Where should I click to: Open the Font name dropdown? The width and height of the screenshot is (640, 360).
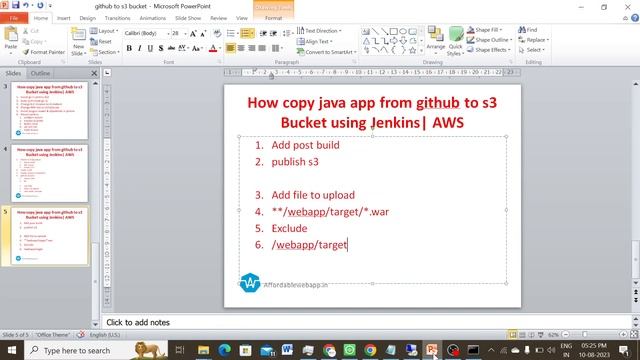(x=168, y=33)
